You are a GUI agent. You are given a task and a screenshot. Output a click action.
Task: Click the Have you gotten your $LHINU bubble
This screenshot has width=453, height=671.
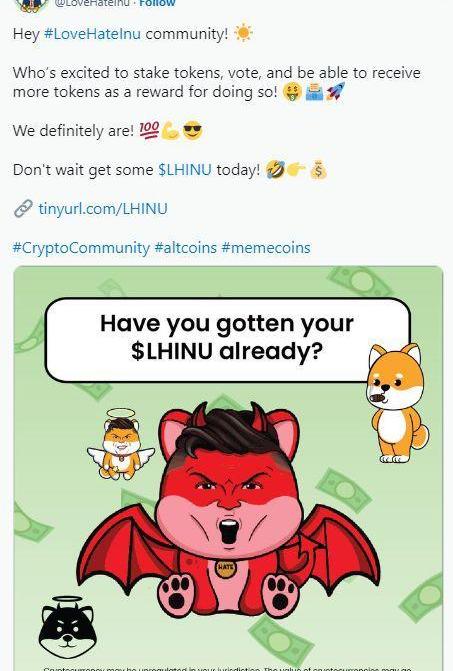[x=228, y=339]
